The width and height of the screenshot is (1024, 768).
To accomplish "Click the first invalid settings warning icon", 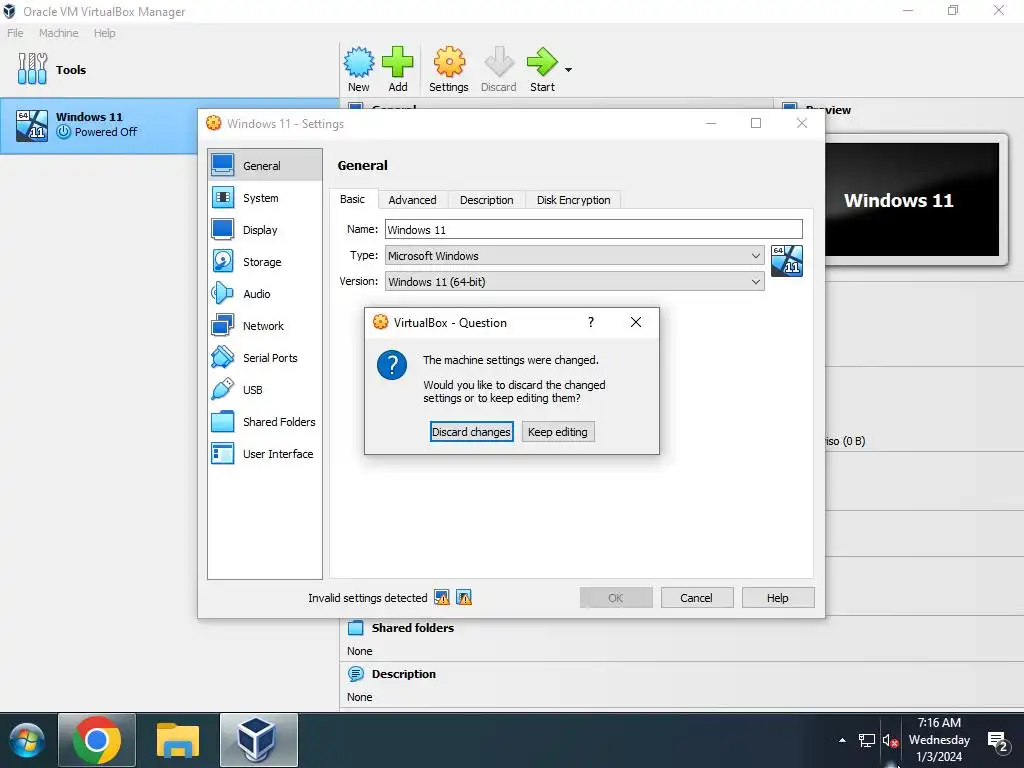I will point(442,598).
